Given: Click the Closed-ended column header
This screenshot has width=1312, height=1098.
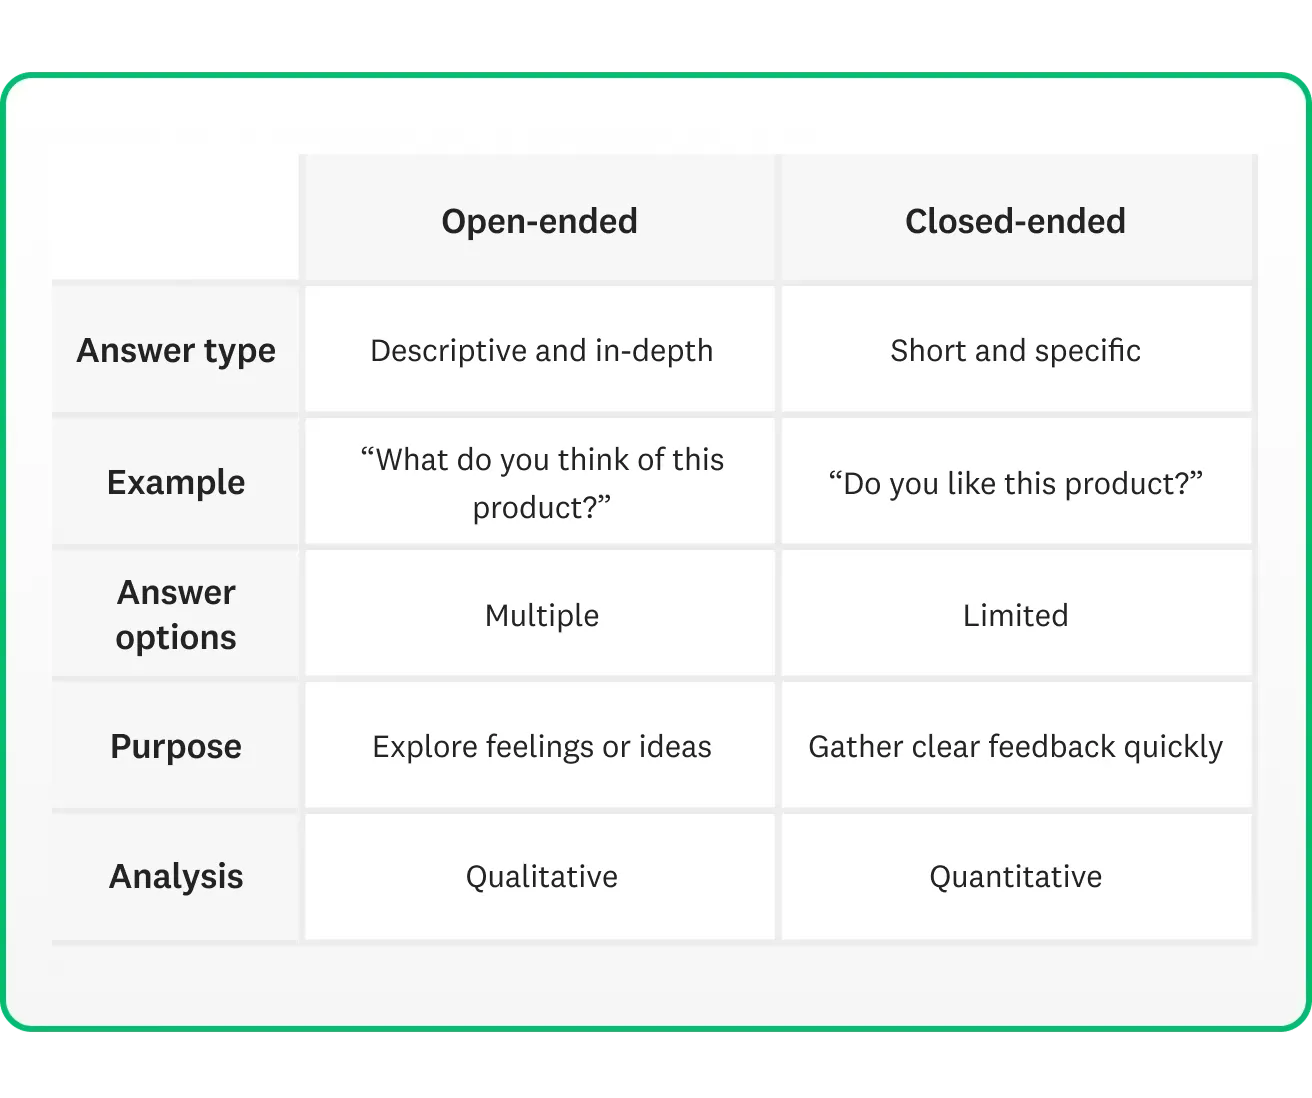Looking at the screenshot, I should click(1015, 221).
